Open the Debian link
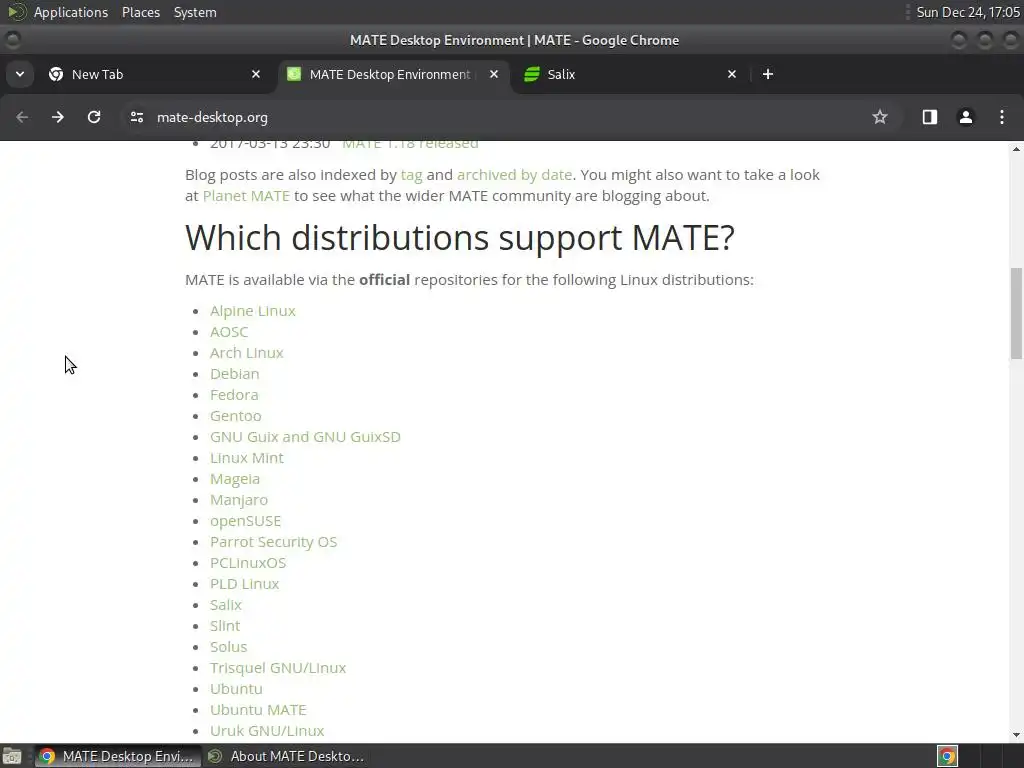Image resolution: width=1024 pixels, height=768 pixels. (234, 374)
